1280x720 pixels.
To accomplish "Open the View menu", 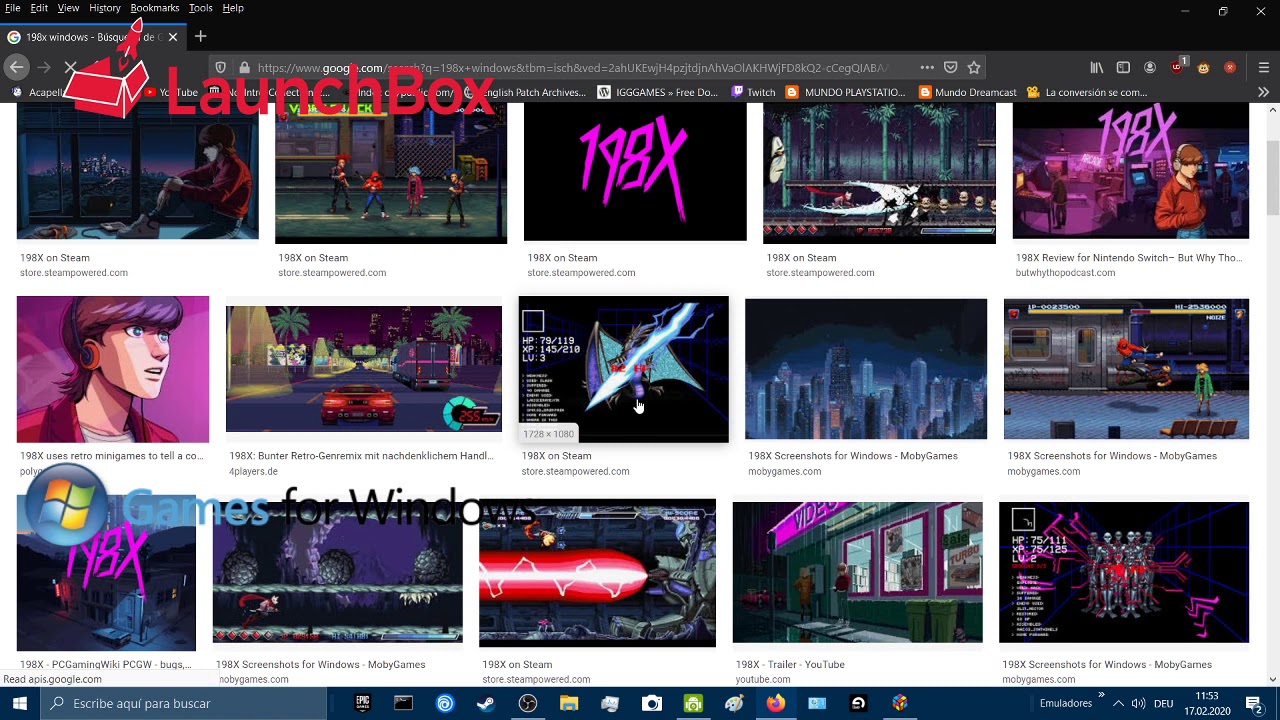I will (x=68, y=8).
